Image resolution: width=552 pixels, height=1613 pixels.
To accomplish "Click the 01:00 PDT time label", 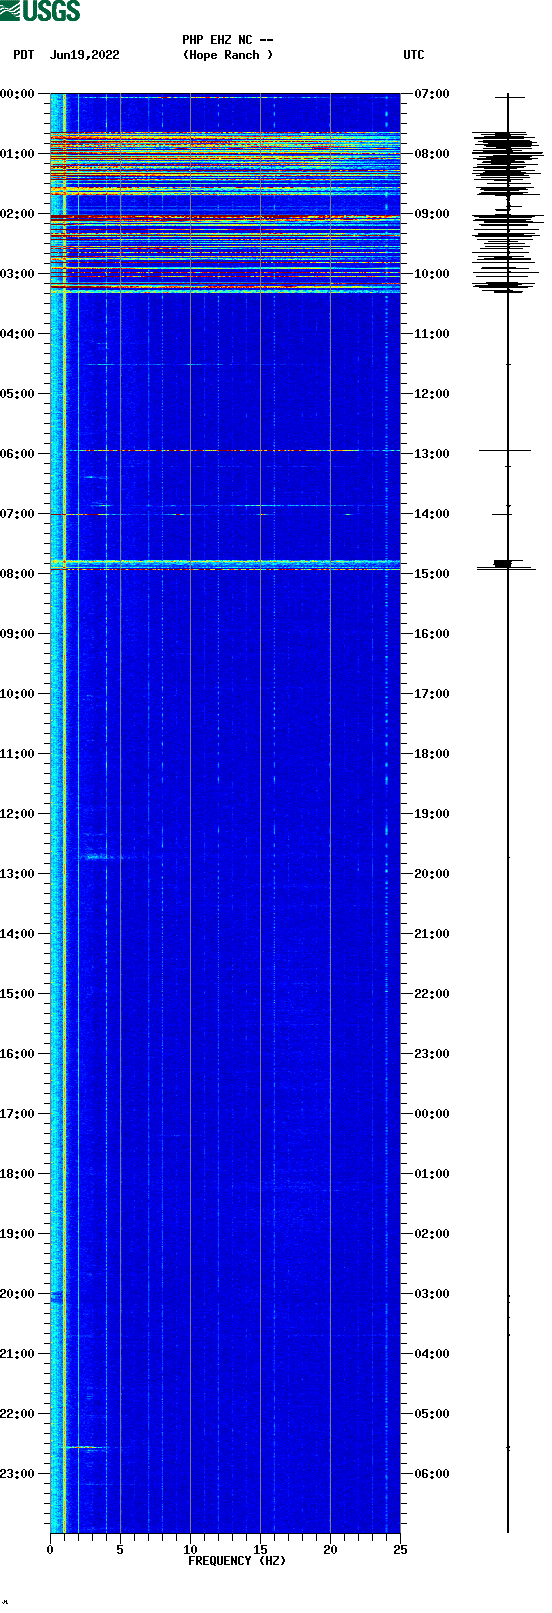I will point(18,154).
